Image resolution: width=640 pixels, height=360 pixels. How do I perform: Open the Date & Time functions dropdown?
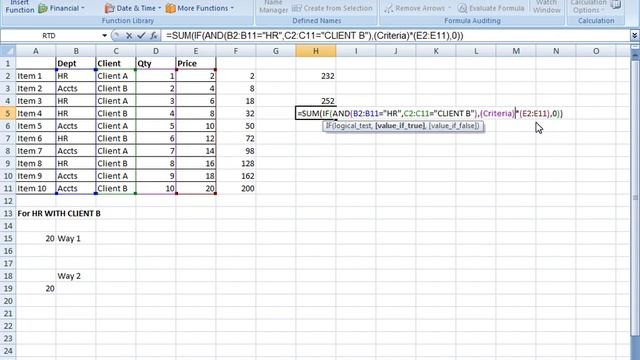pos(132,8)
